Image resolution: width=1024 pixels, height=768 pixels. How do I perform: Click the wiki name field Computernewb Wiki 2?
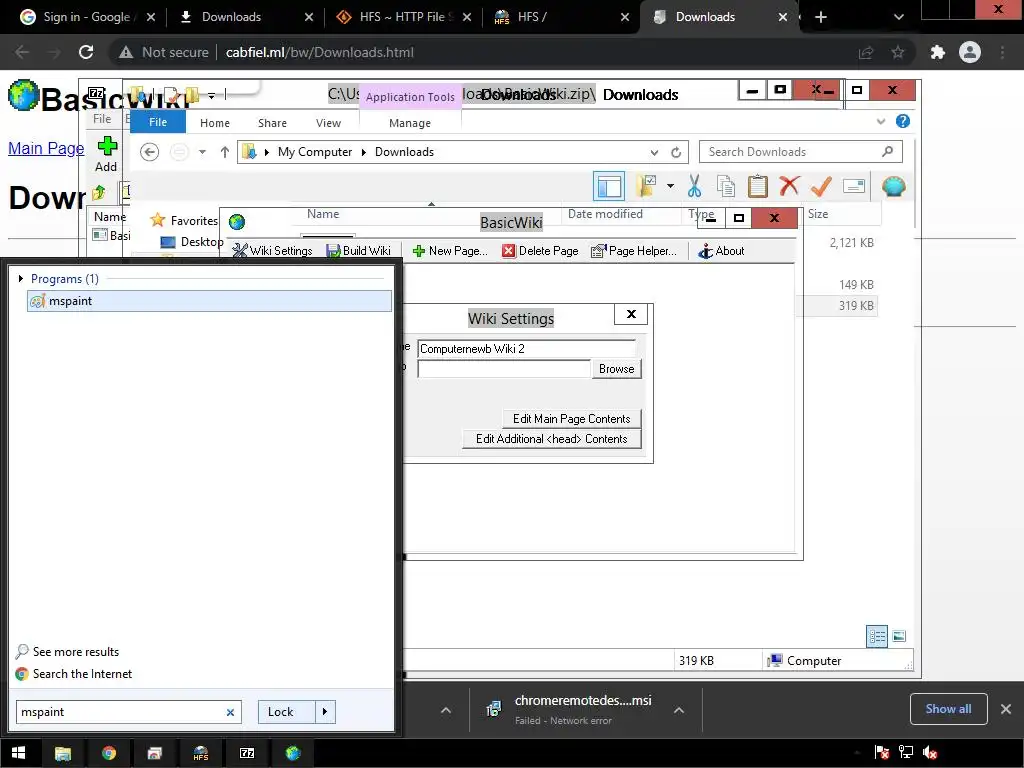pos(526,349)
